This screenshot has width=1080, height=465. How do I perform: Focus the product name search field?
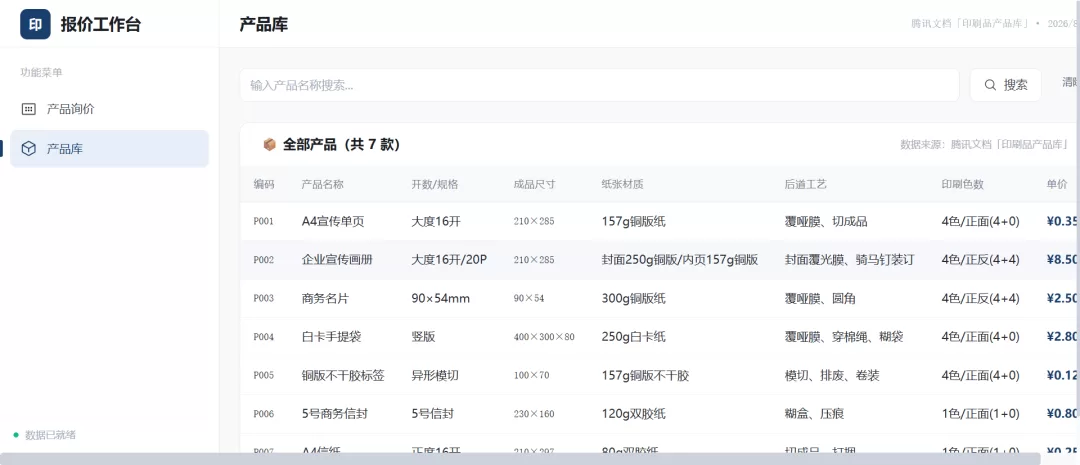pyautogui.click(x=599, y=85)
